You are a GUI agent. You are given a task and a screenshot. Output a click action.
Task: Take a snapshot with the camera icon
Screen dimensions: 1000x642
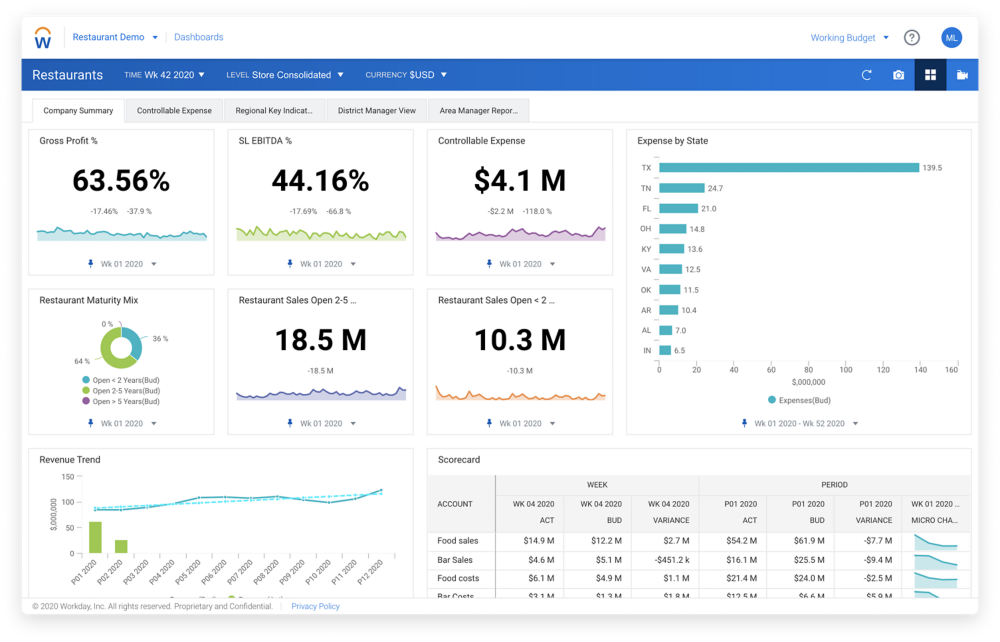point(899,75)
